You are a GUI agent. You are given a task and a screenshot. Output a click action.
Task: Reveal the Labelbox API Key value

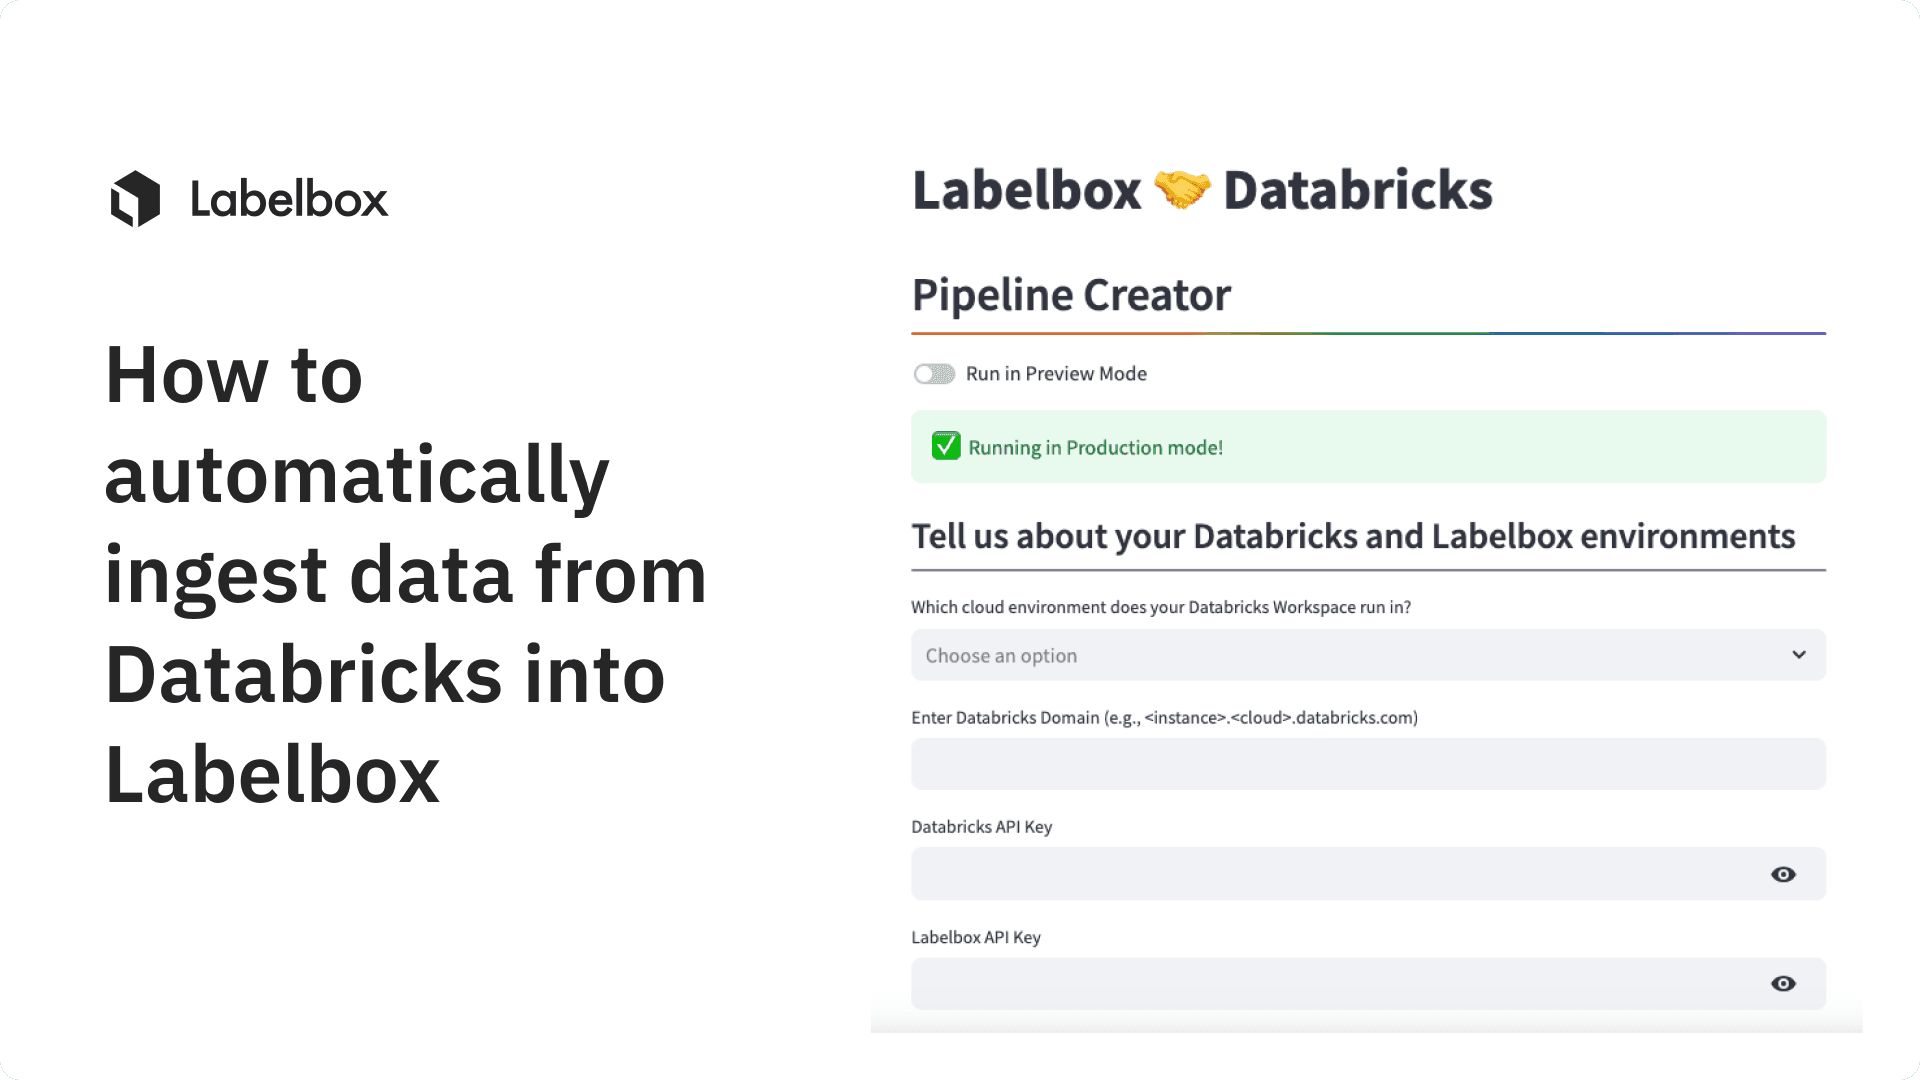click(1783, 984)
